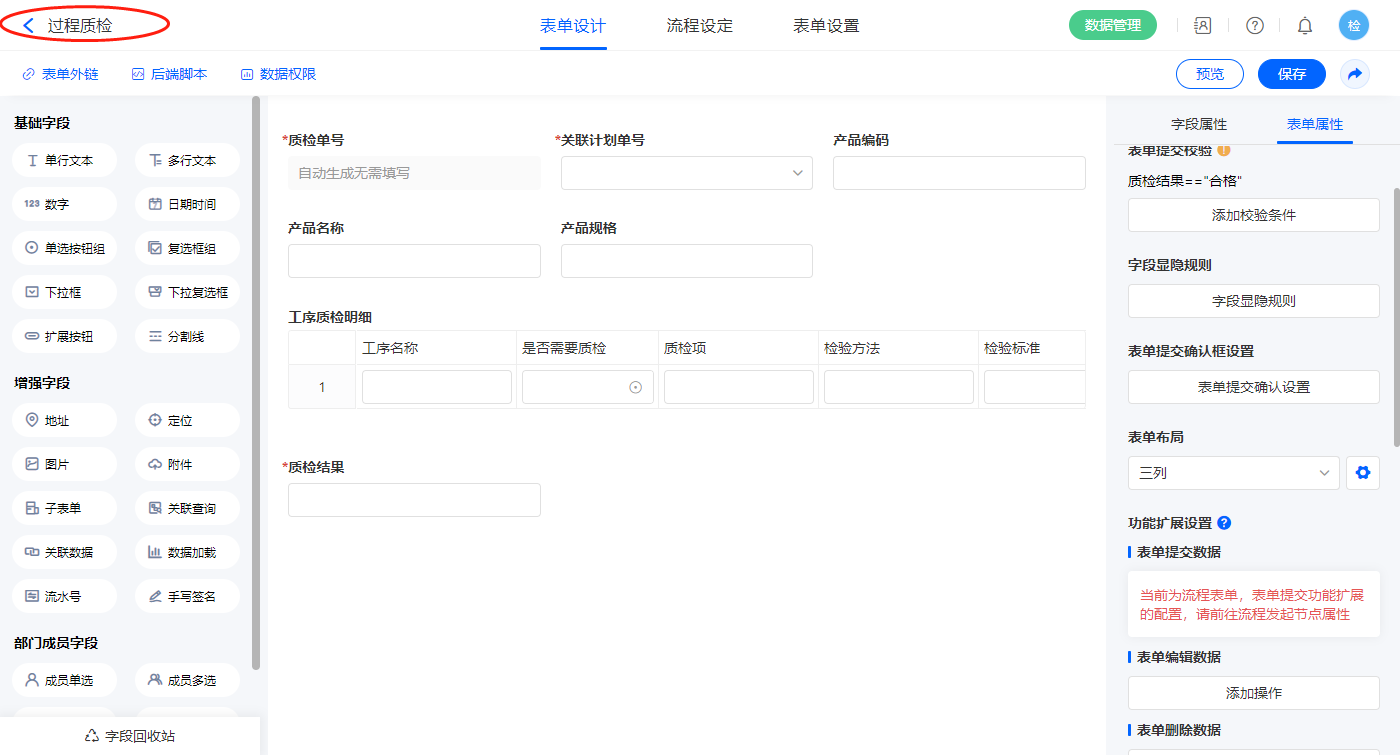Click the 添加校验条件 button
The height and width of the screenshot is (755, 1400).
pyautogui.click(x=1253, y=215)
